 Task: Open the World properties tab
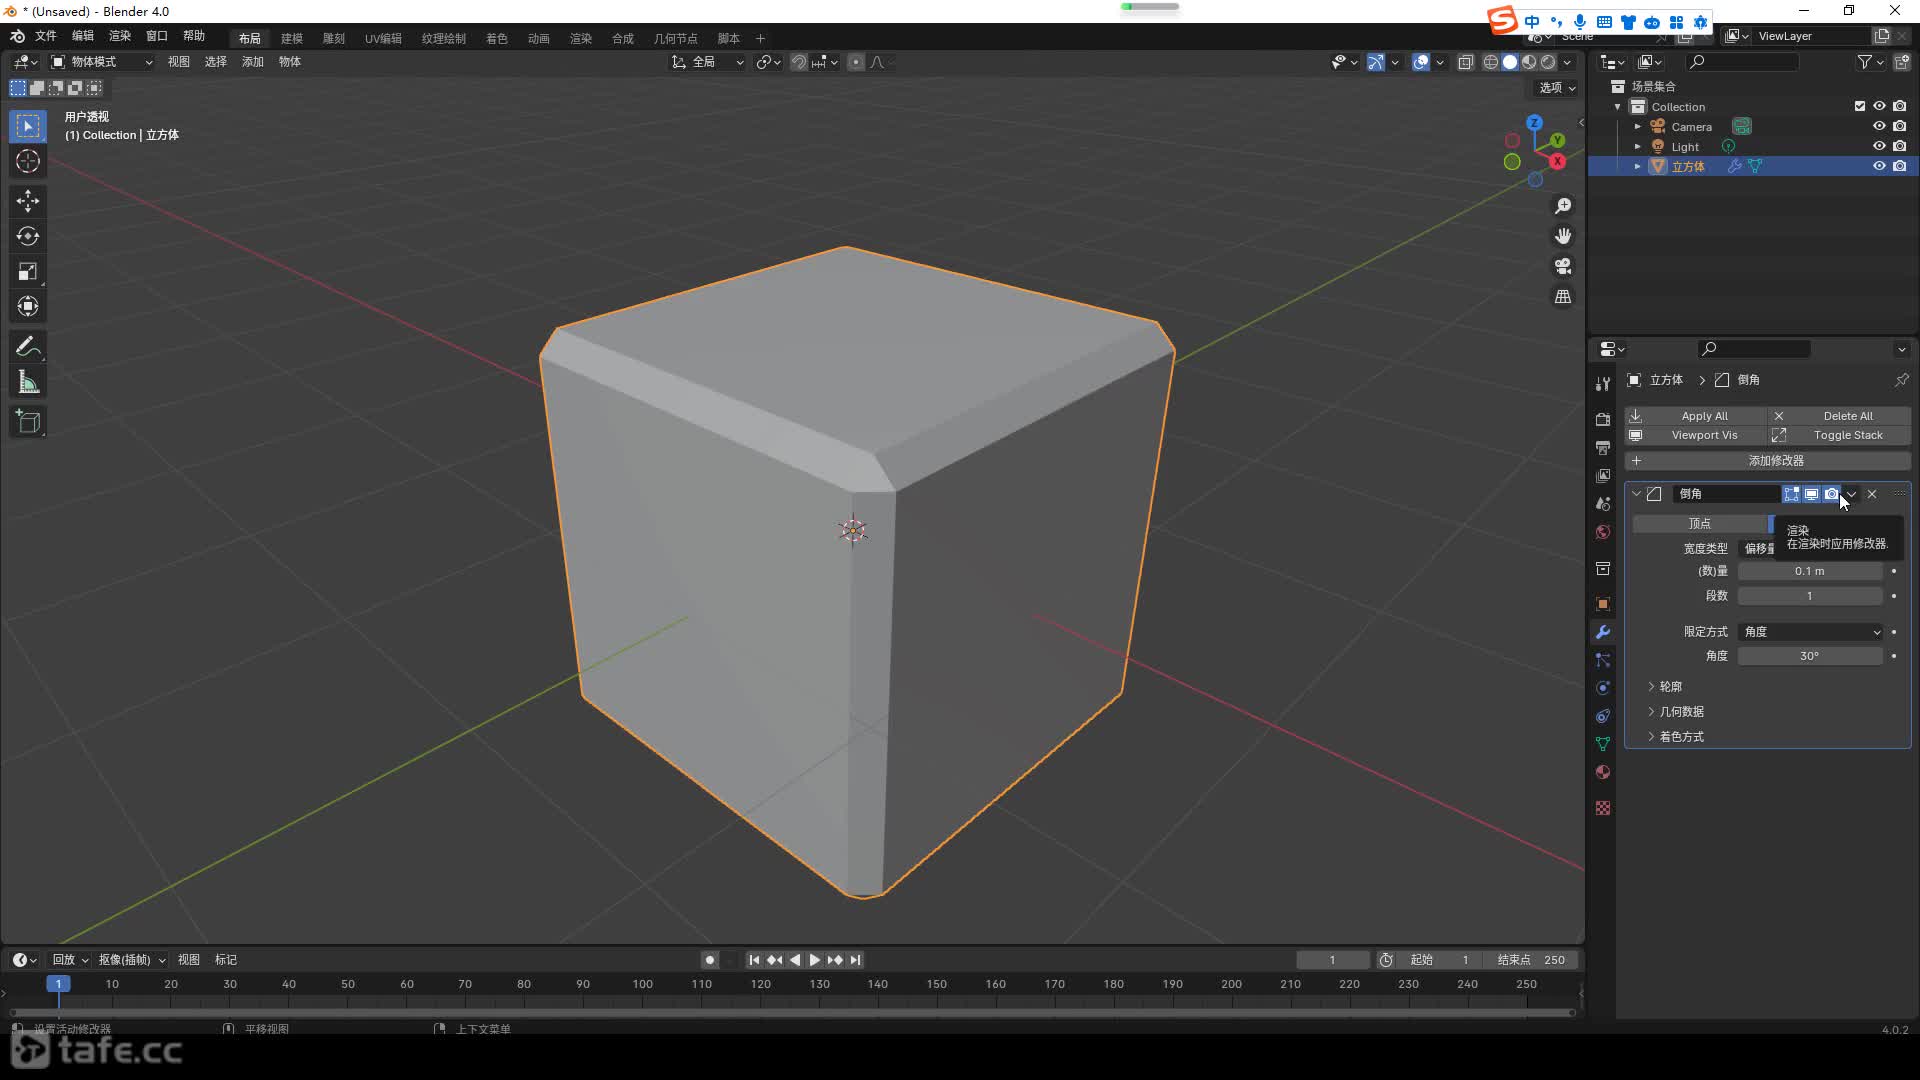coord(1603,532)
